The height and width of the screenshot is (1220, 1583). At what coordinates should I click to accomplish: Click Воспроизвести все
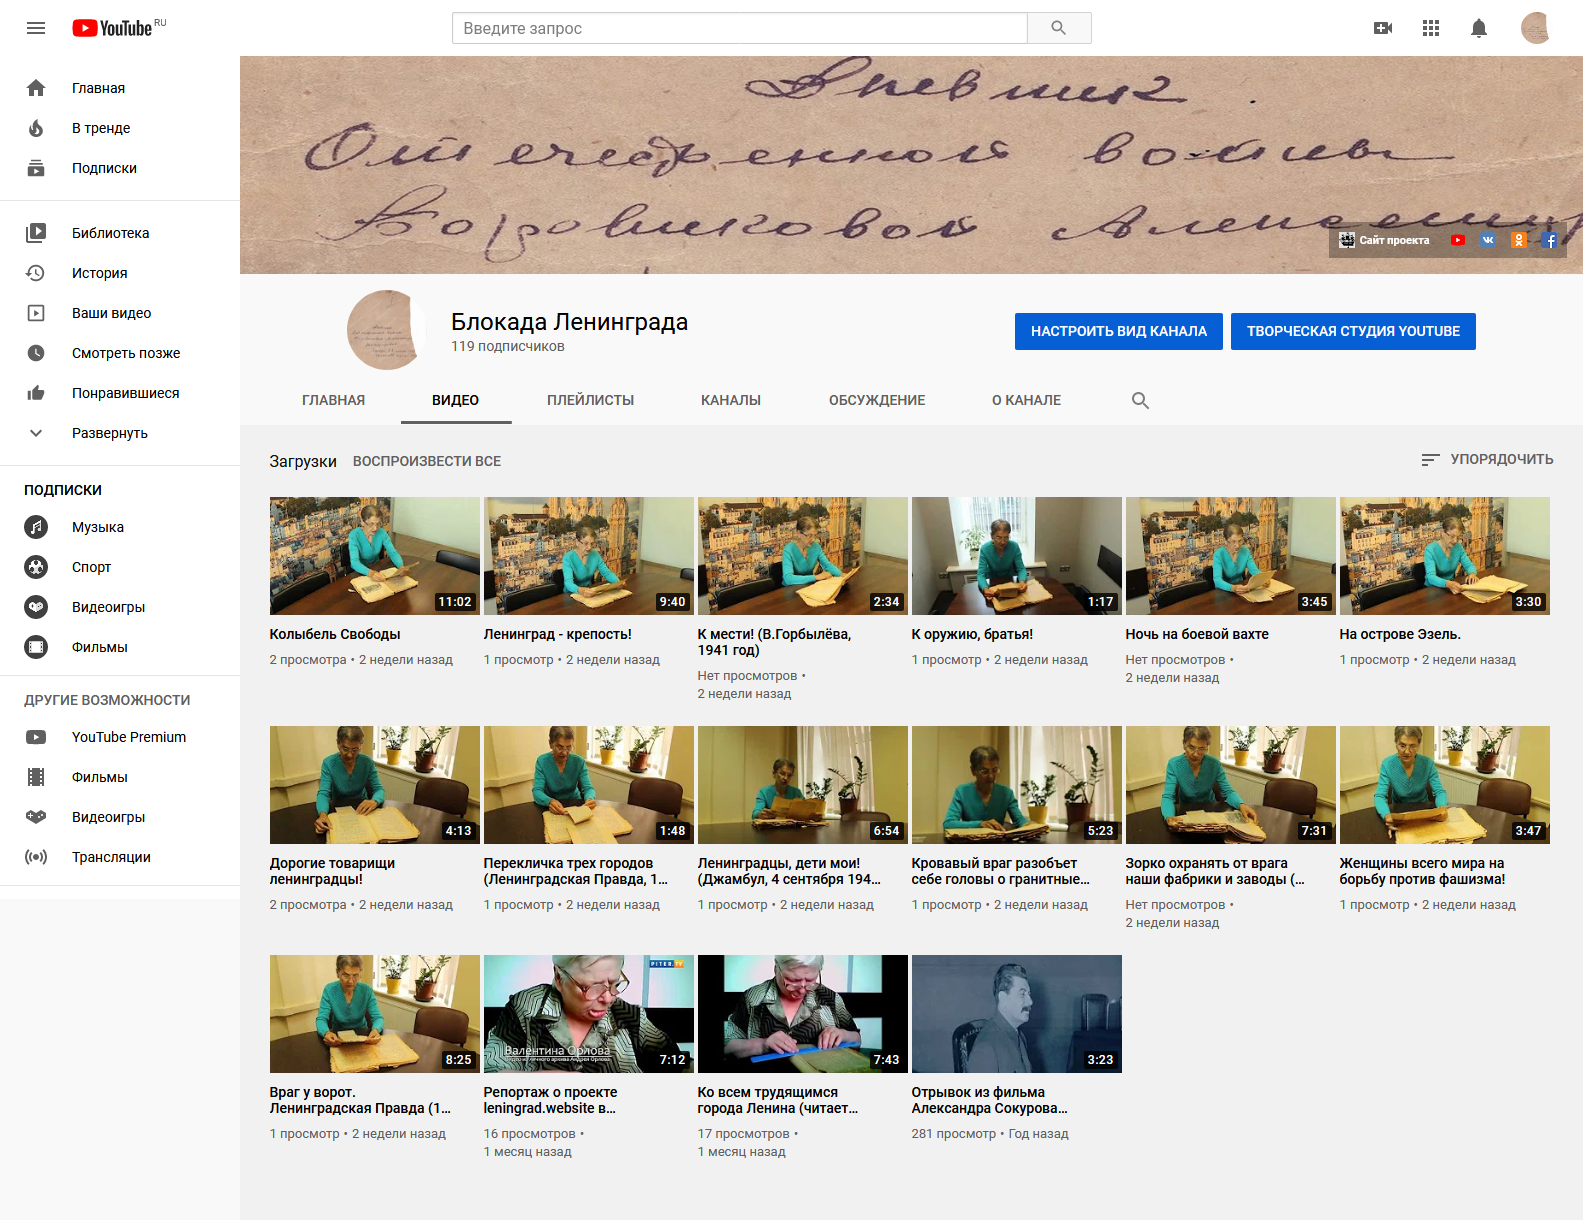427,461
